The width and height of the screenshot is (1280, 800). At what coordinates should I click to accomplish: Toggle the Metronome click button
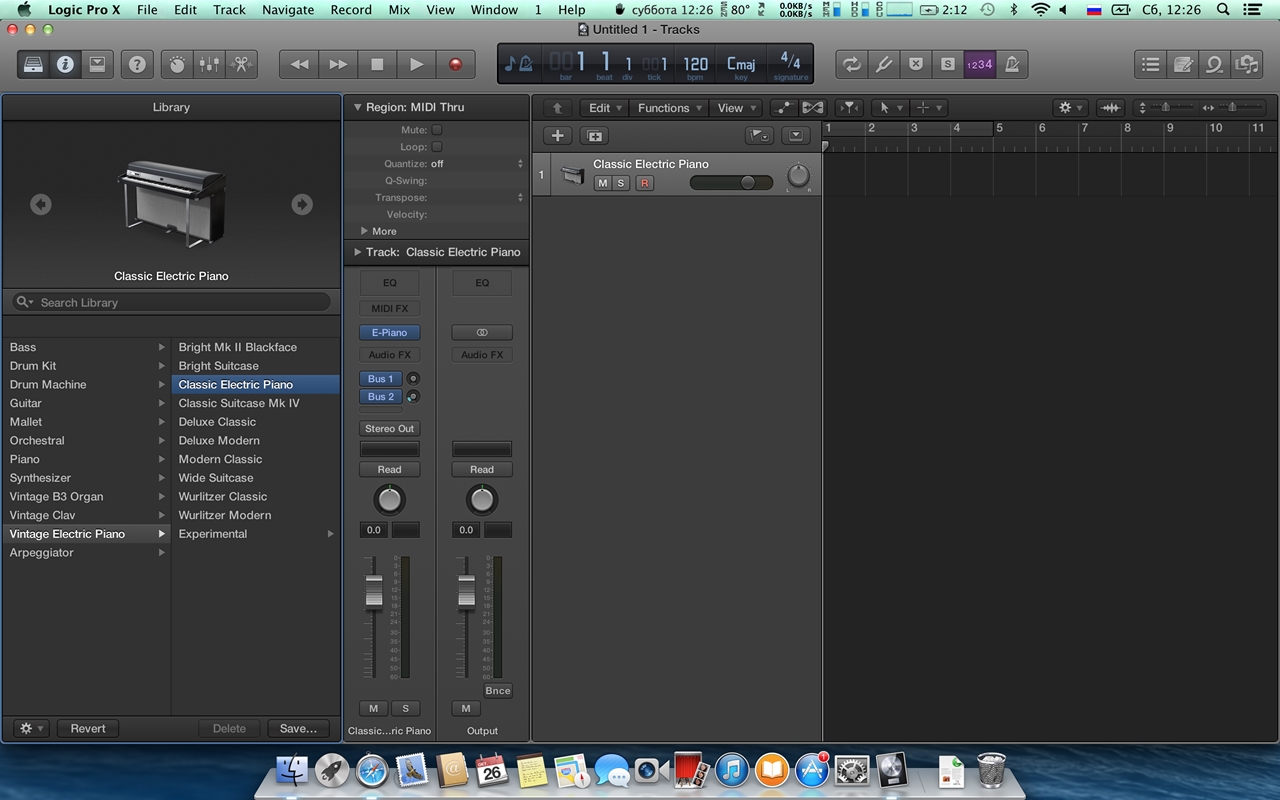click(x=1011, y=64)
